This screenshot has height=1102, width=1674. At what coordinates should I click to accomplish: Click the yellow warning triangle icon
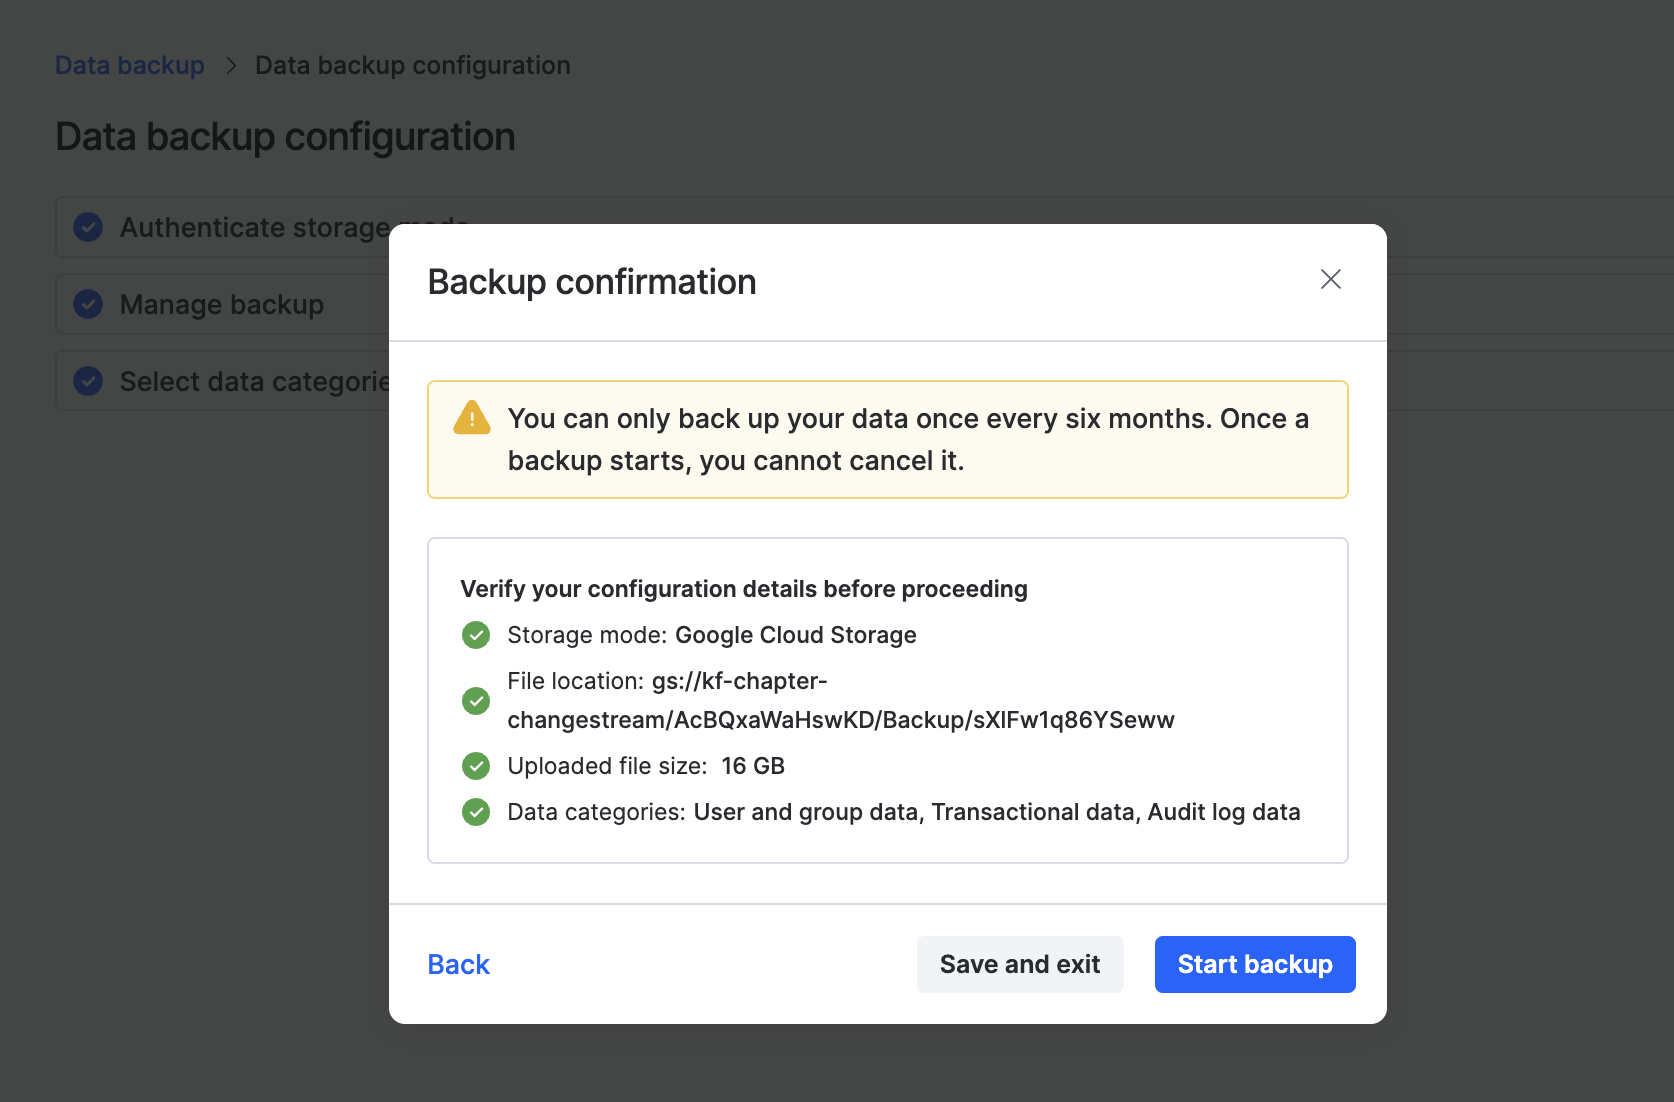point(472,418)
